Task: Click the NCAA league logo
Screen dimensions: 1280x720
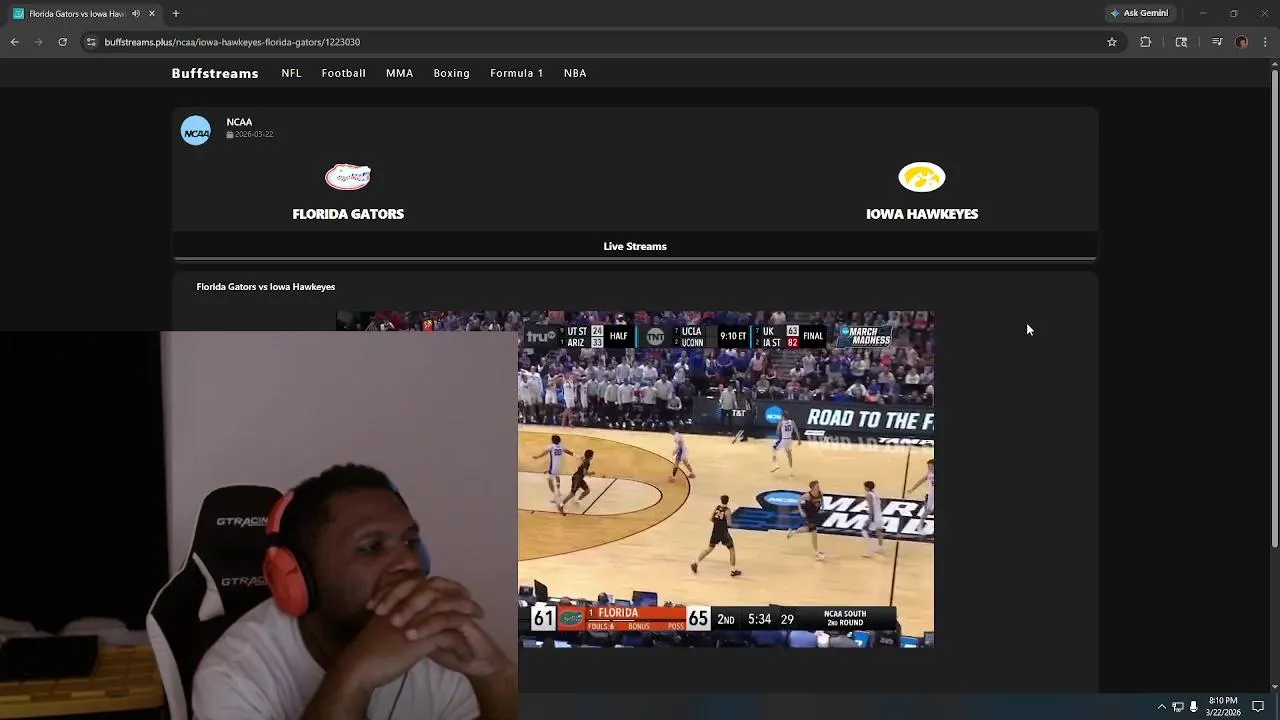Action: (196, 131)
